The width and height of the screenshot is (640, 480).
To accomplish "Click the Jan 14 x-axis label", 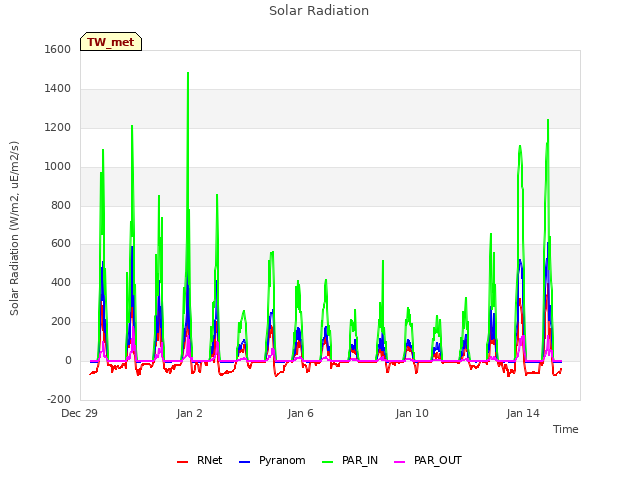I will (523, 413).
